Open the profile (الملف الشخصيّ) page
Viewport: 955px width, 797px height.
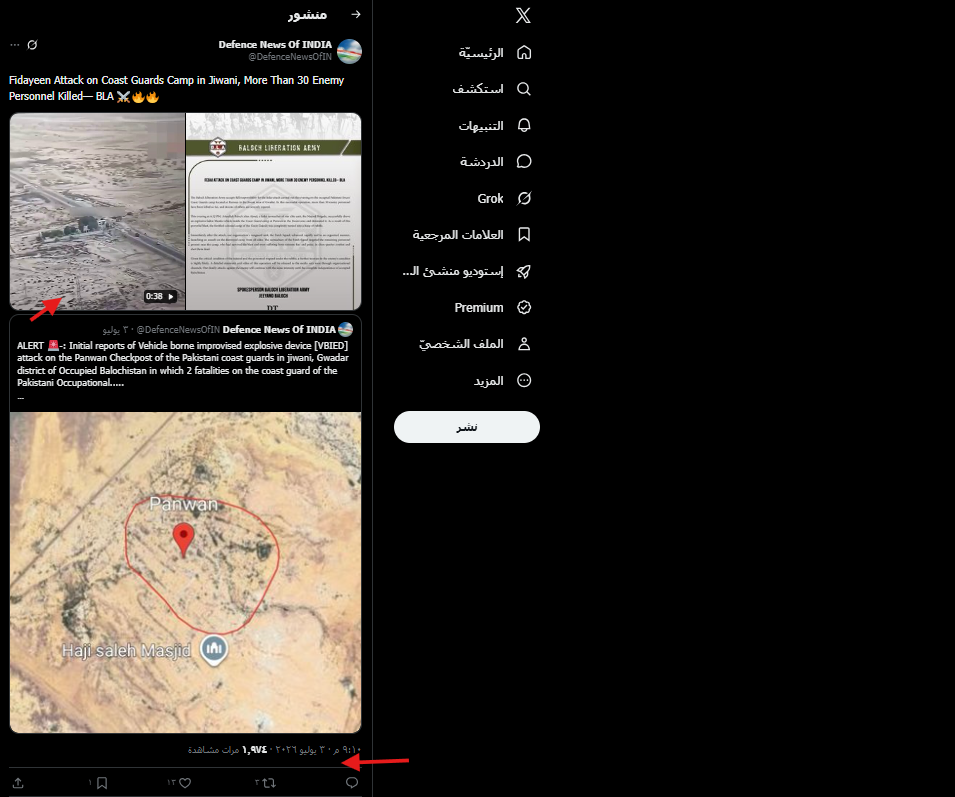coord(474,344)
